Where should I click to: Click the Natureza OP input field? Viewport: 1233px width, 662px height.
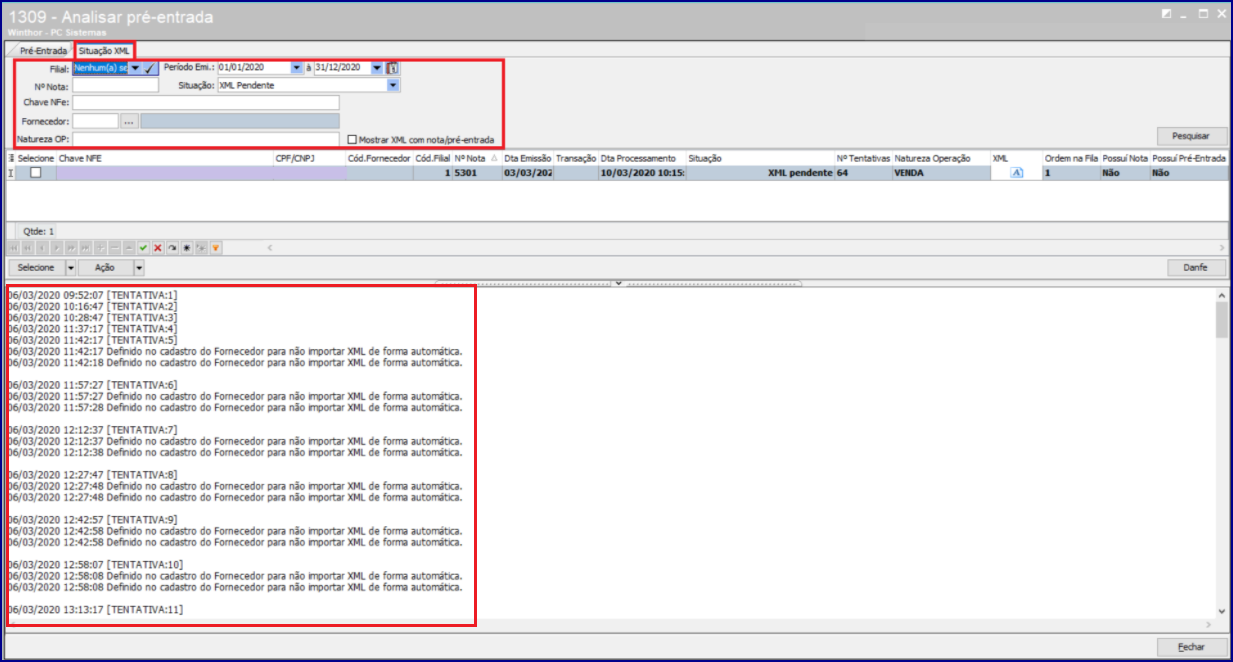pyautogui.click(x=206, y=140)
